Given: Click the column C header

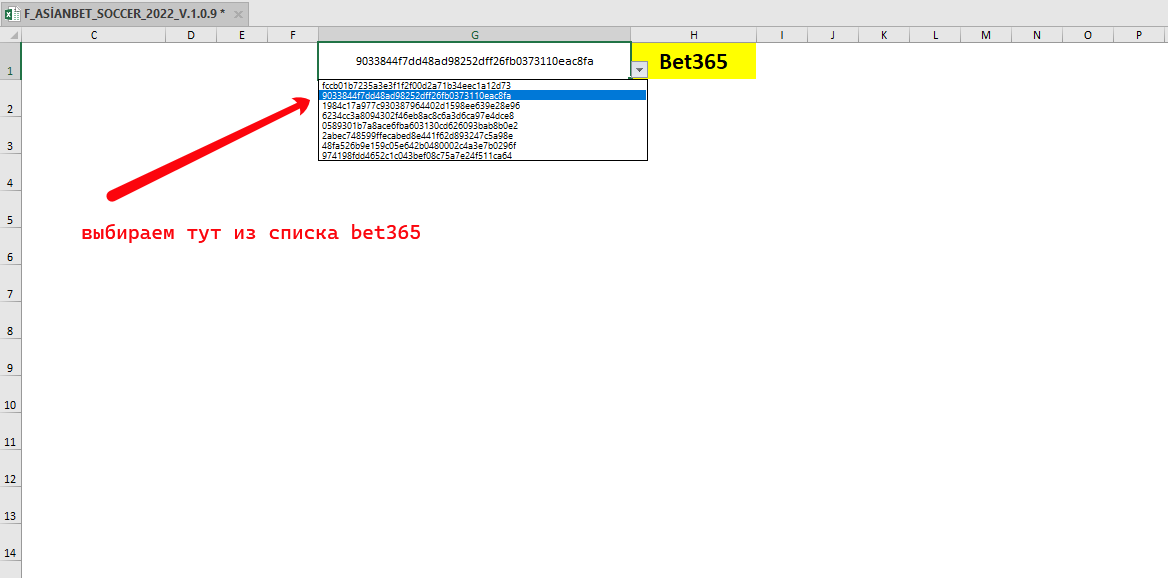Looking at the screenshot, I should coord(93,35).
